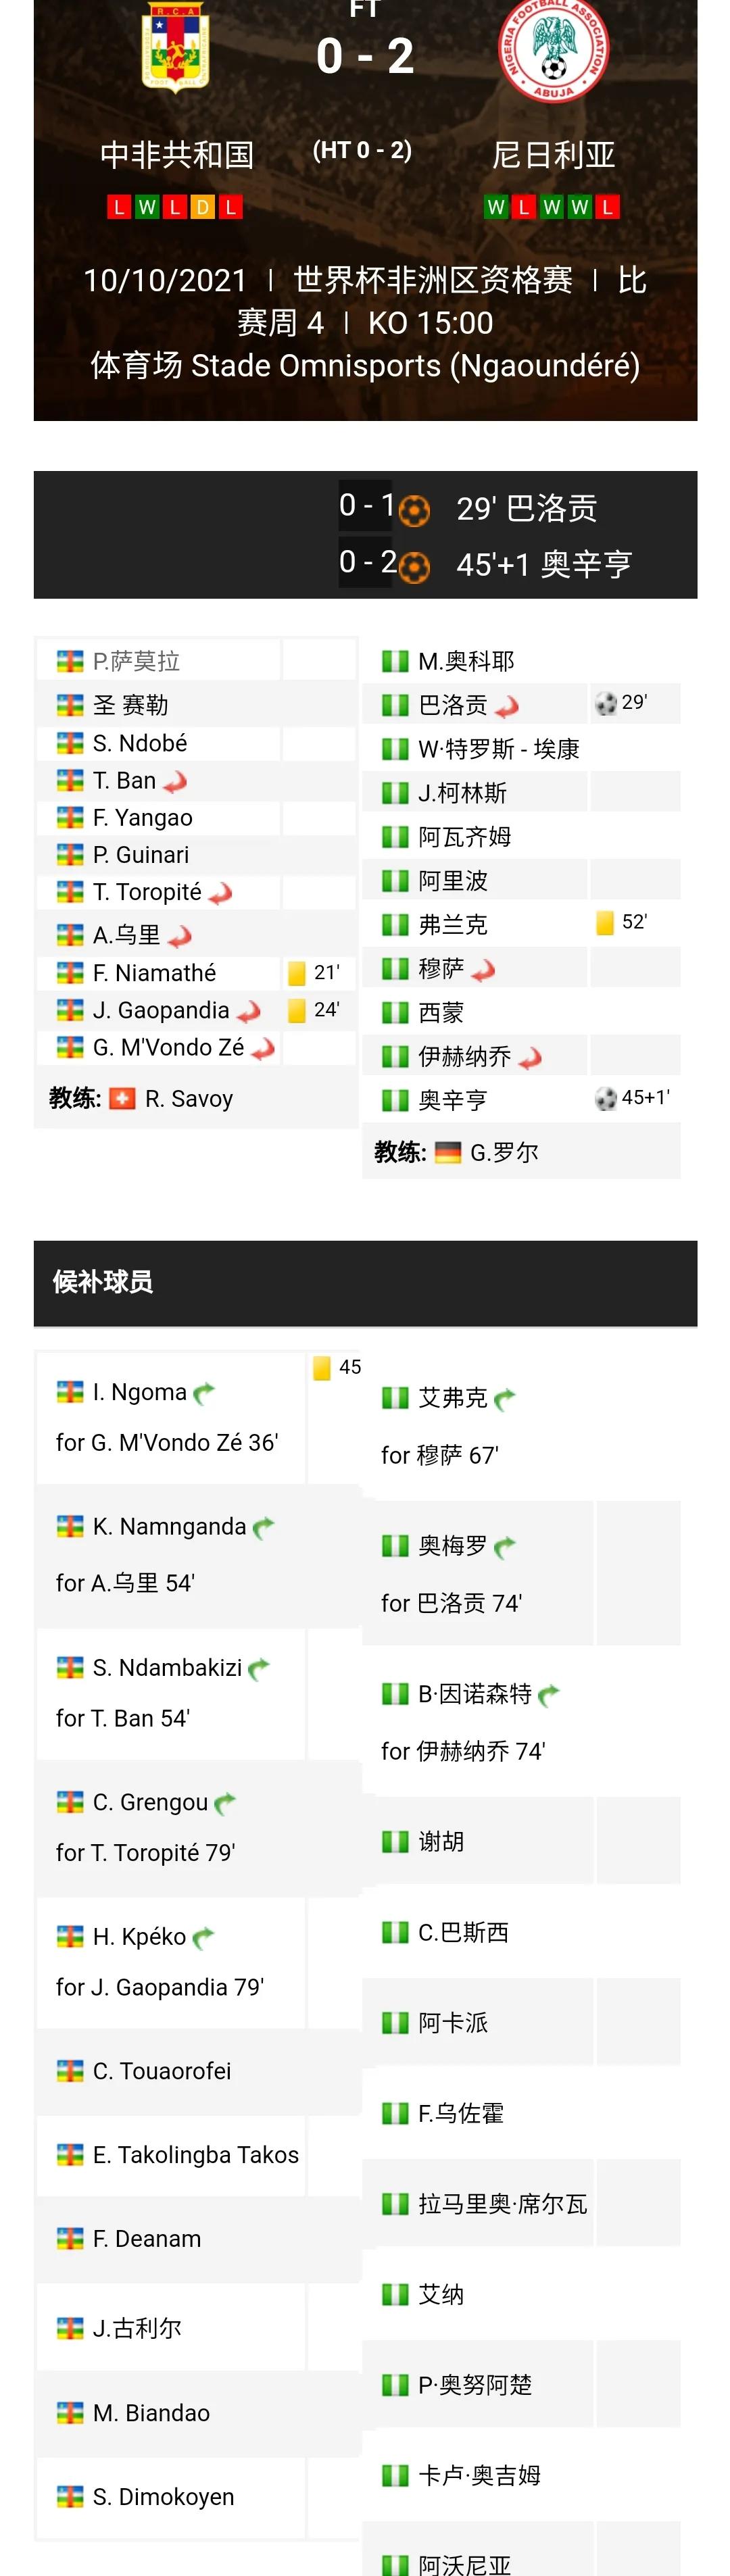This screenshot has width=730, height=2576.
Task: Click Nigeria's first green W form badge
Action: coord(496,207)
